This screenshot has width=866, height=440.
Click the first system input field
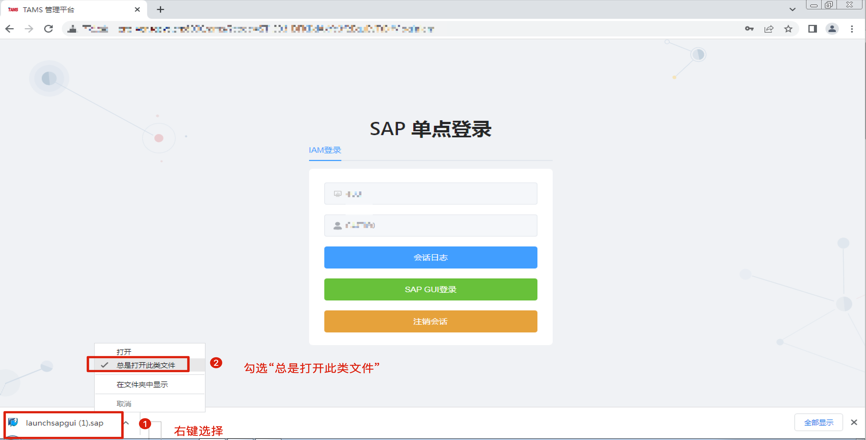[x=431, y=194]
